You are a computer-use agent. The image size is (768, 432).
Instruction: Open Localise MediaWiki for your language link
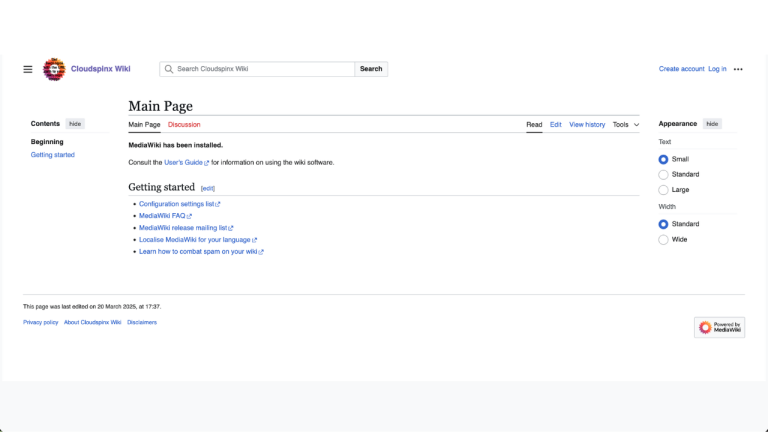[194, 240]
